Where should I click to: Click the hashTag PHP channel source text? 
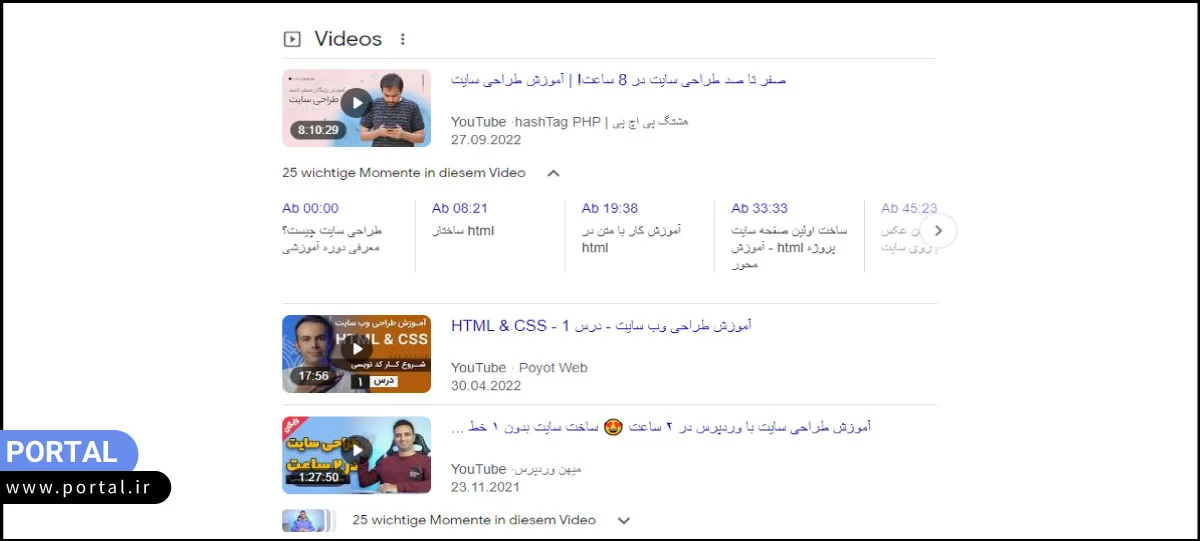(601, 122)
